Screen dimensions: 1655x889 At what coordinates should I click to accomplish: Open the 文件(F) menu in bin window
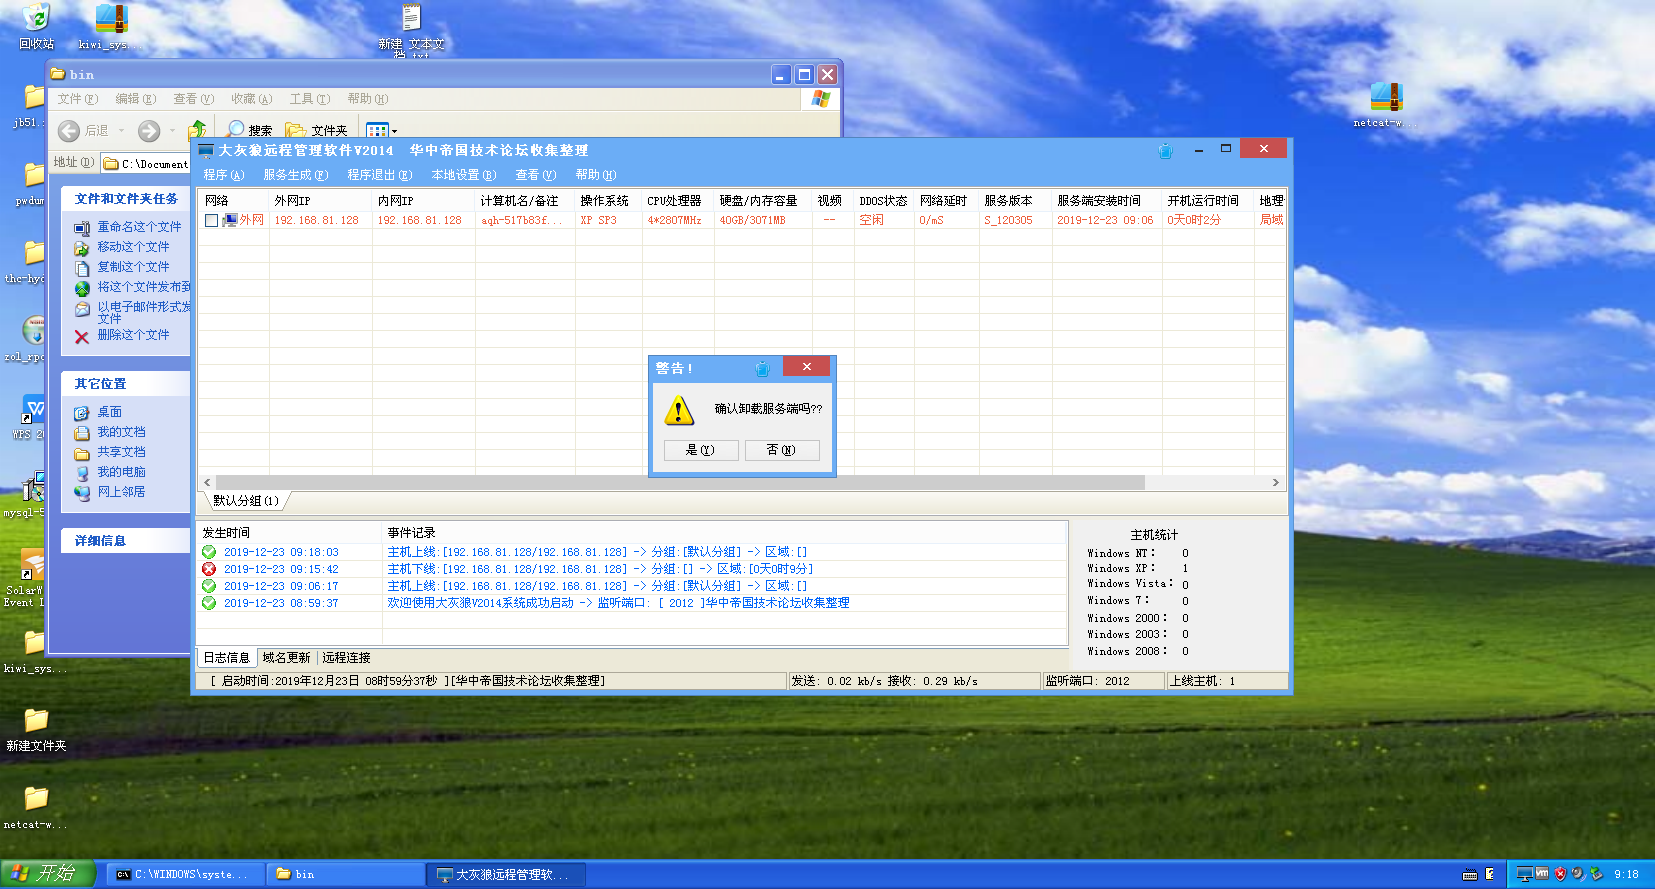78,99
